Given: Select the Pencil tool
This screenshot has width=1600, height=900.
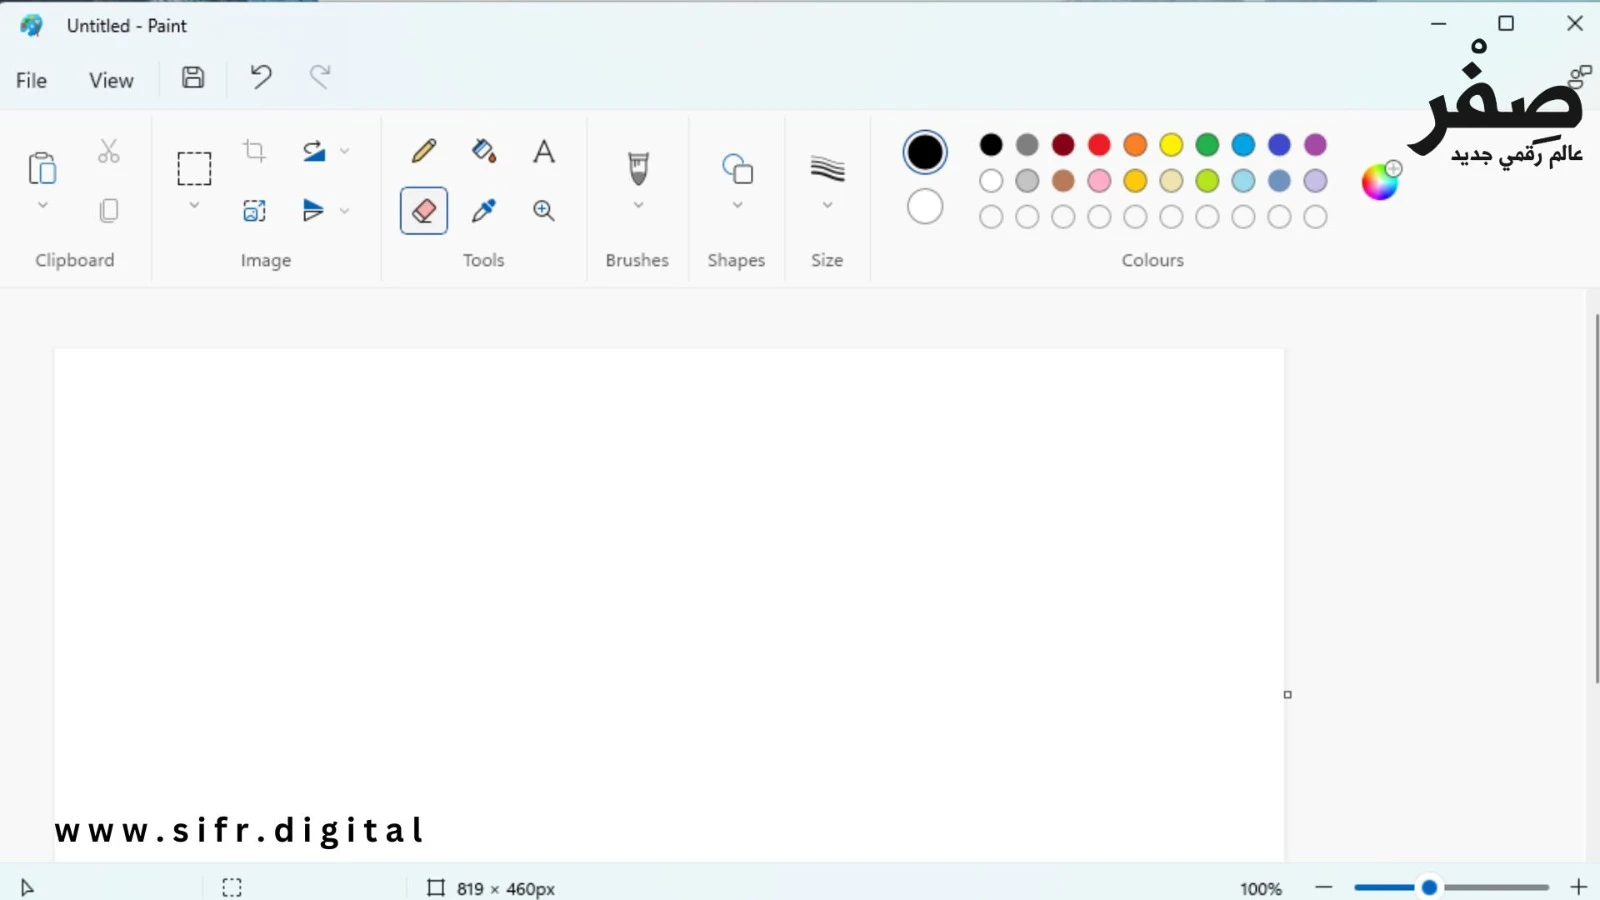Looking at the screenshot, I should tap(424, 151).
